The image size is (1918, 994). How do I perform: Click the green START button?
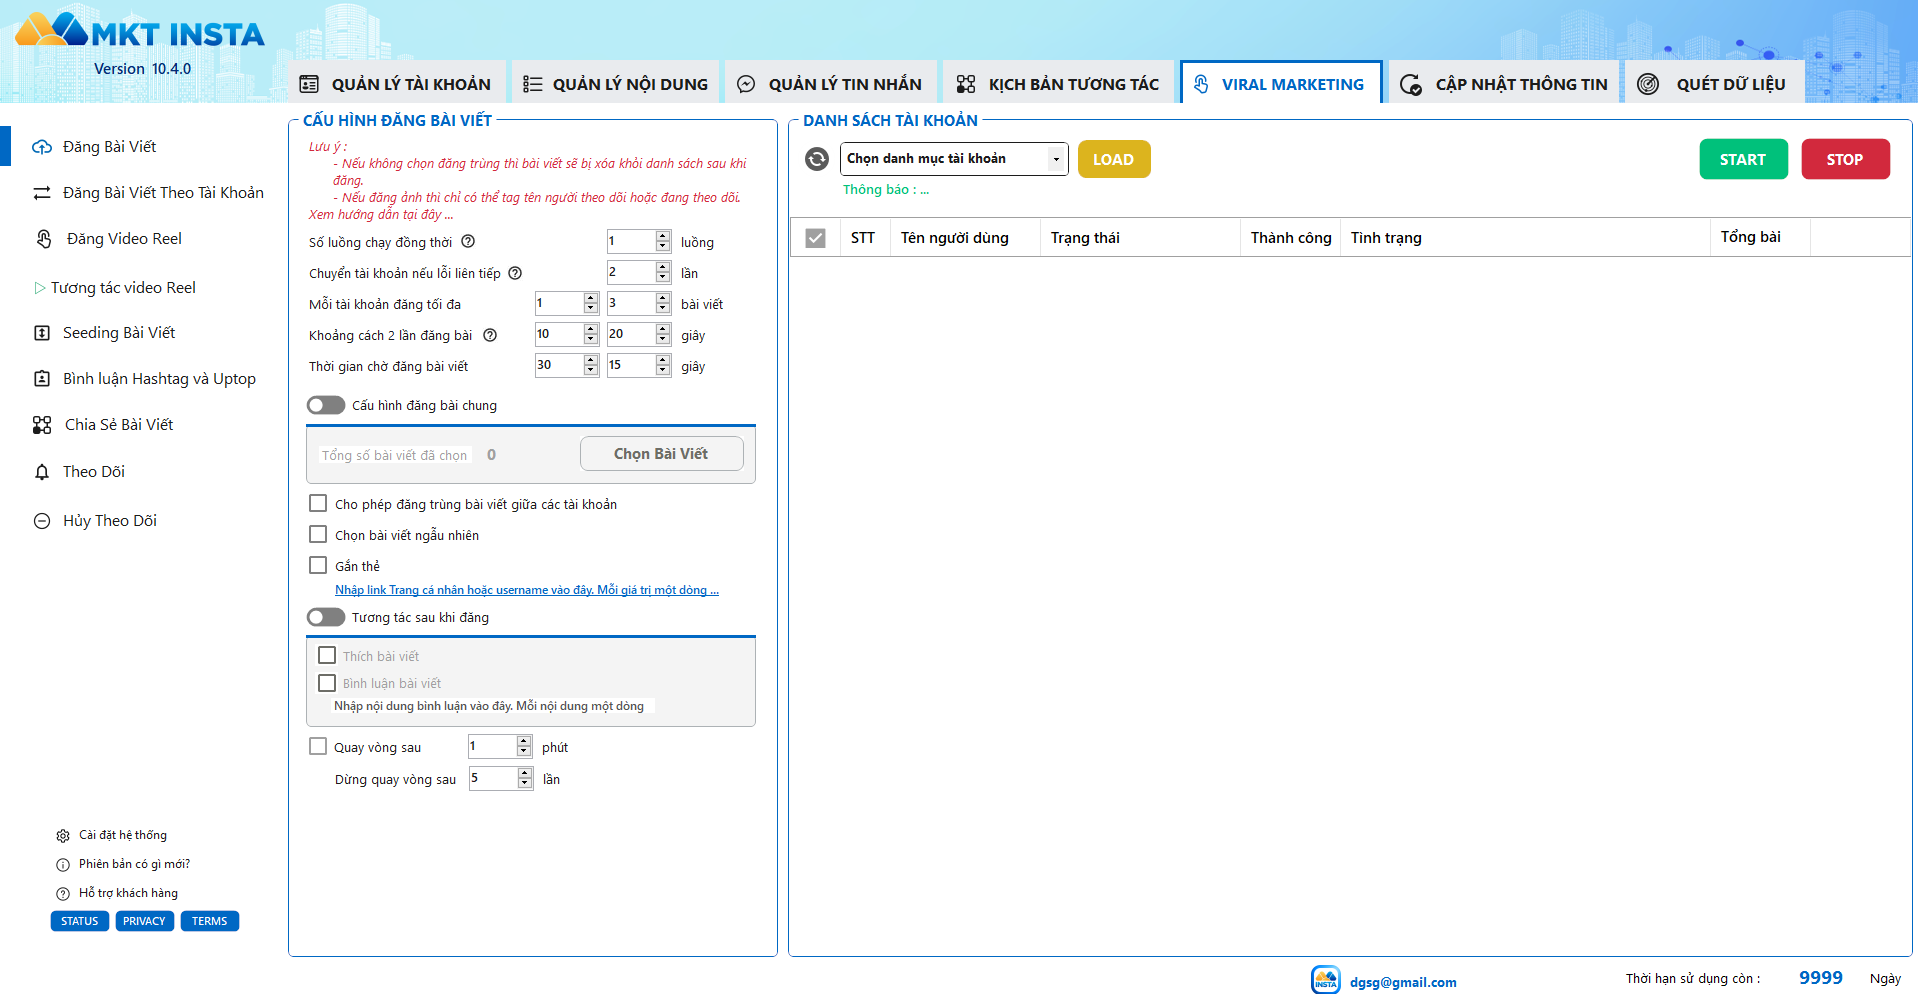click(x=1743, y=159)
